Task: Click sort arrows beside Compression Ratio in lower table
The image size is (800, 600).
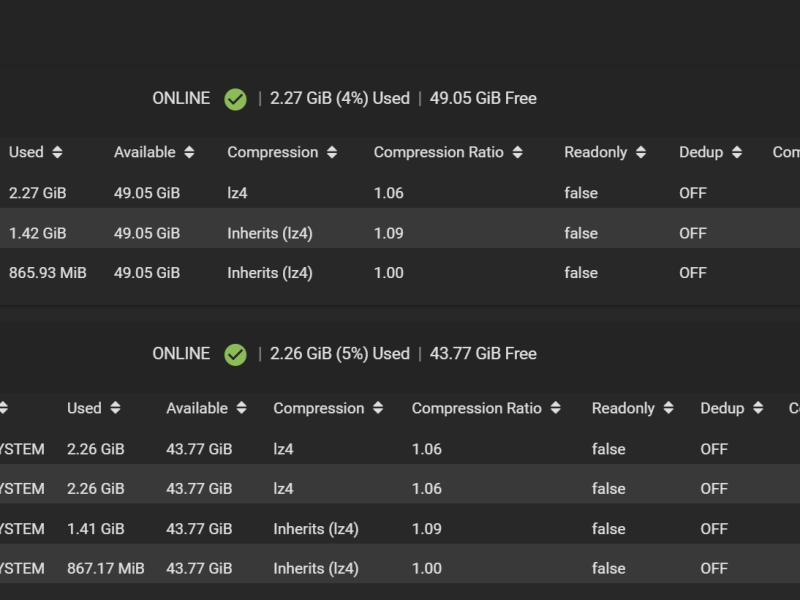Action: click(555, 409)
